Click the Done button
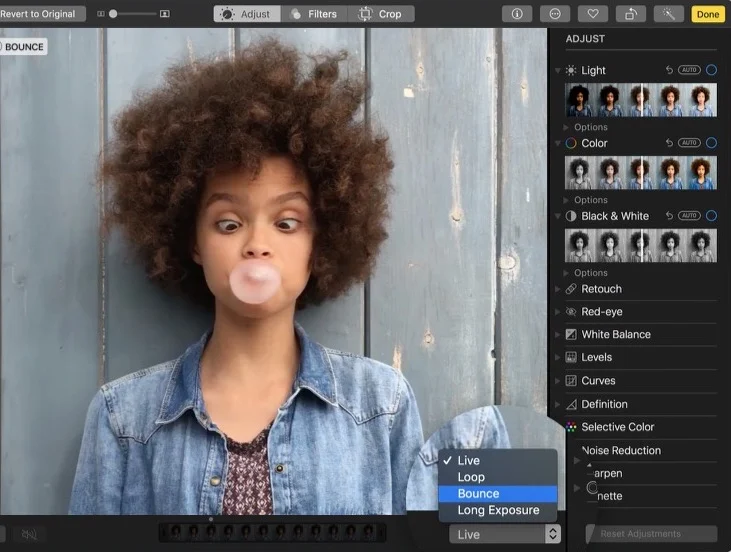Screen dimensions: 731x552 tap(708, 14)
